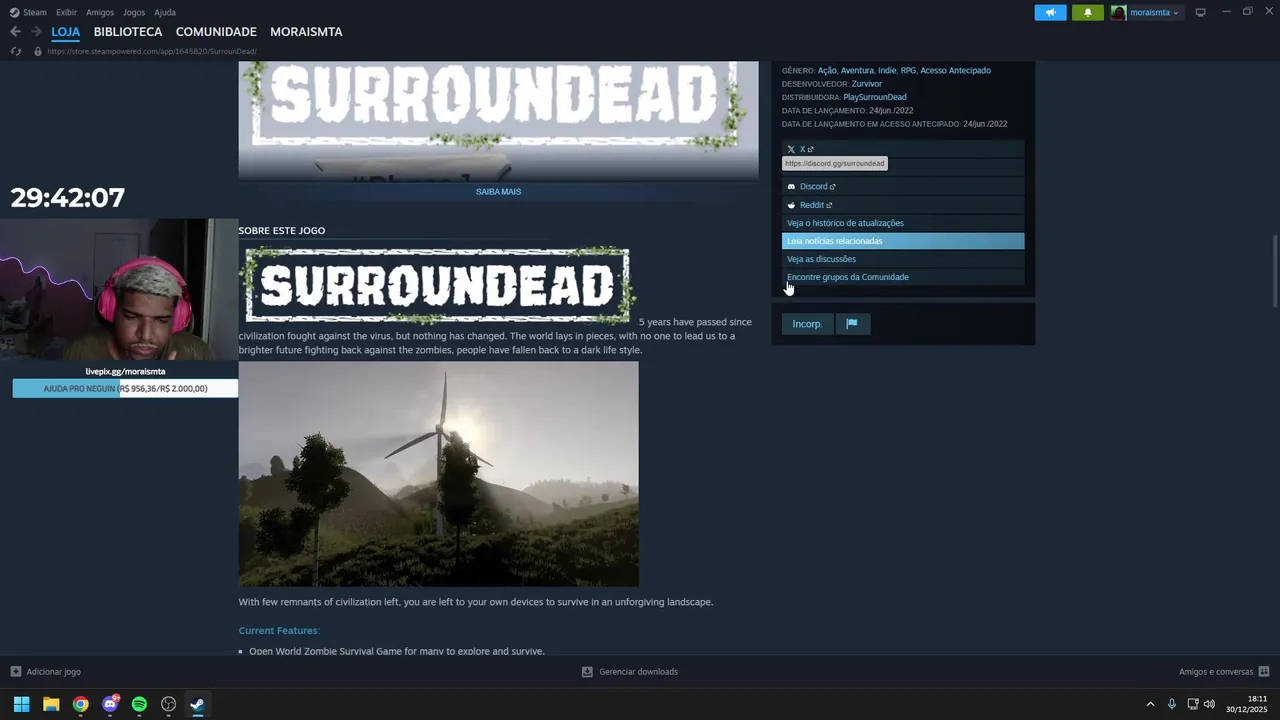Open publisher PlaySurrounDead link

pyautogui.click(x=875, y=97)
